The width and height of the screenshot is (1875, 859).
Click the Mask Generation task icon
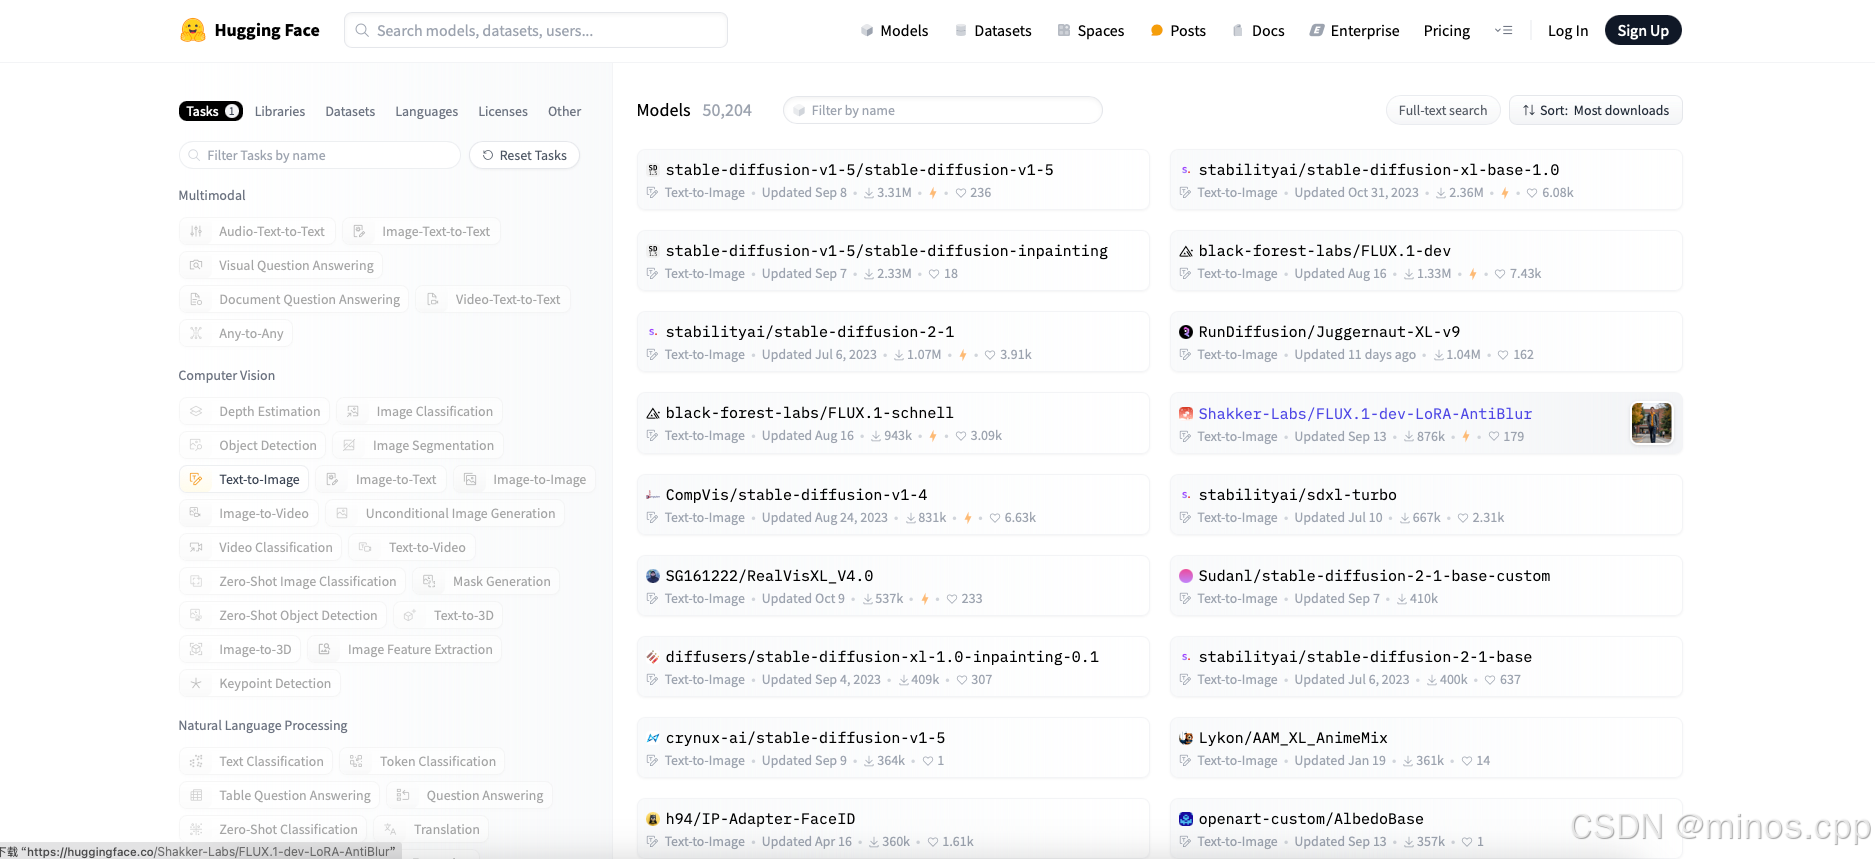[429, 581]
